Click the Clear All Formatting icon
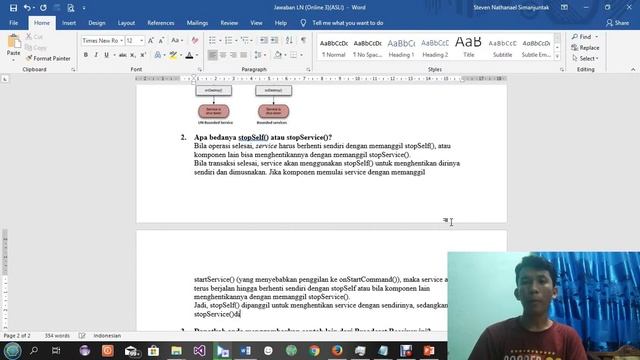The height and width of the screenshot is (360, 640). 195,40
